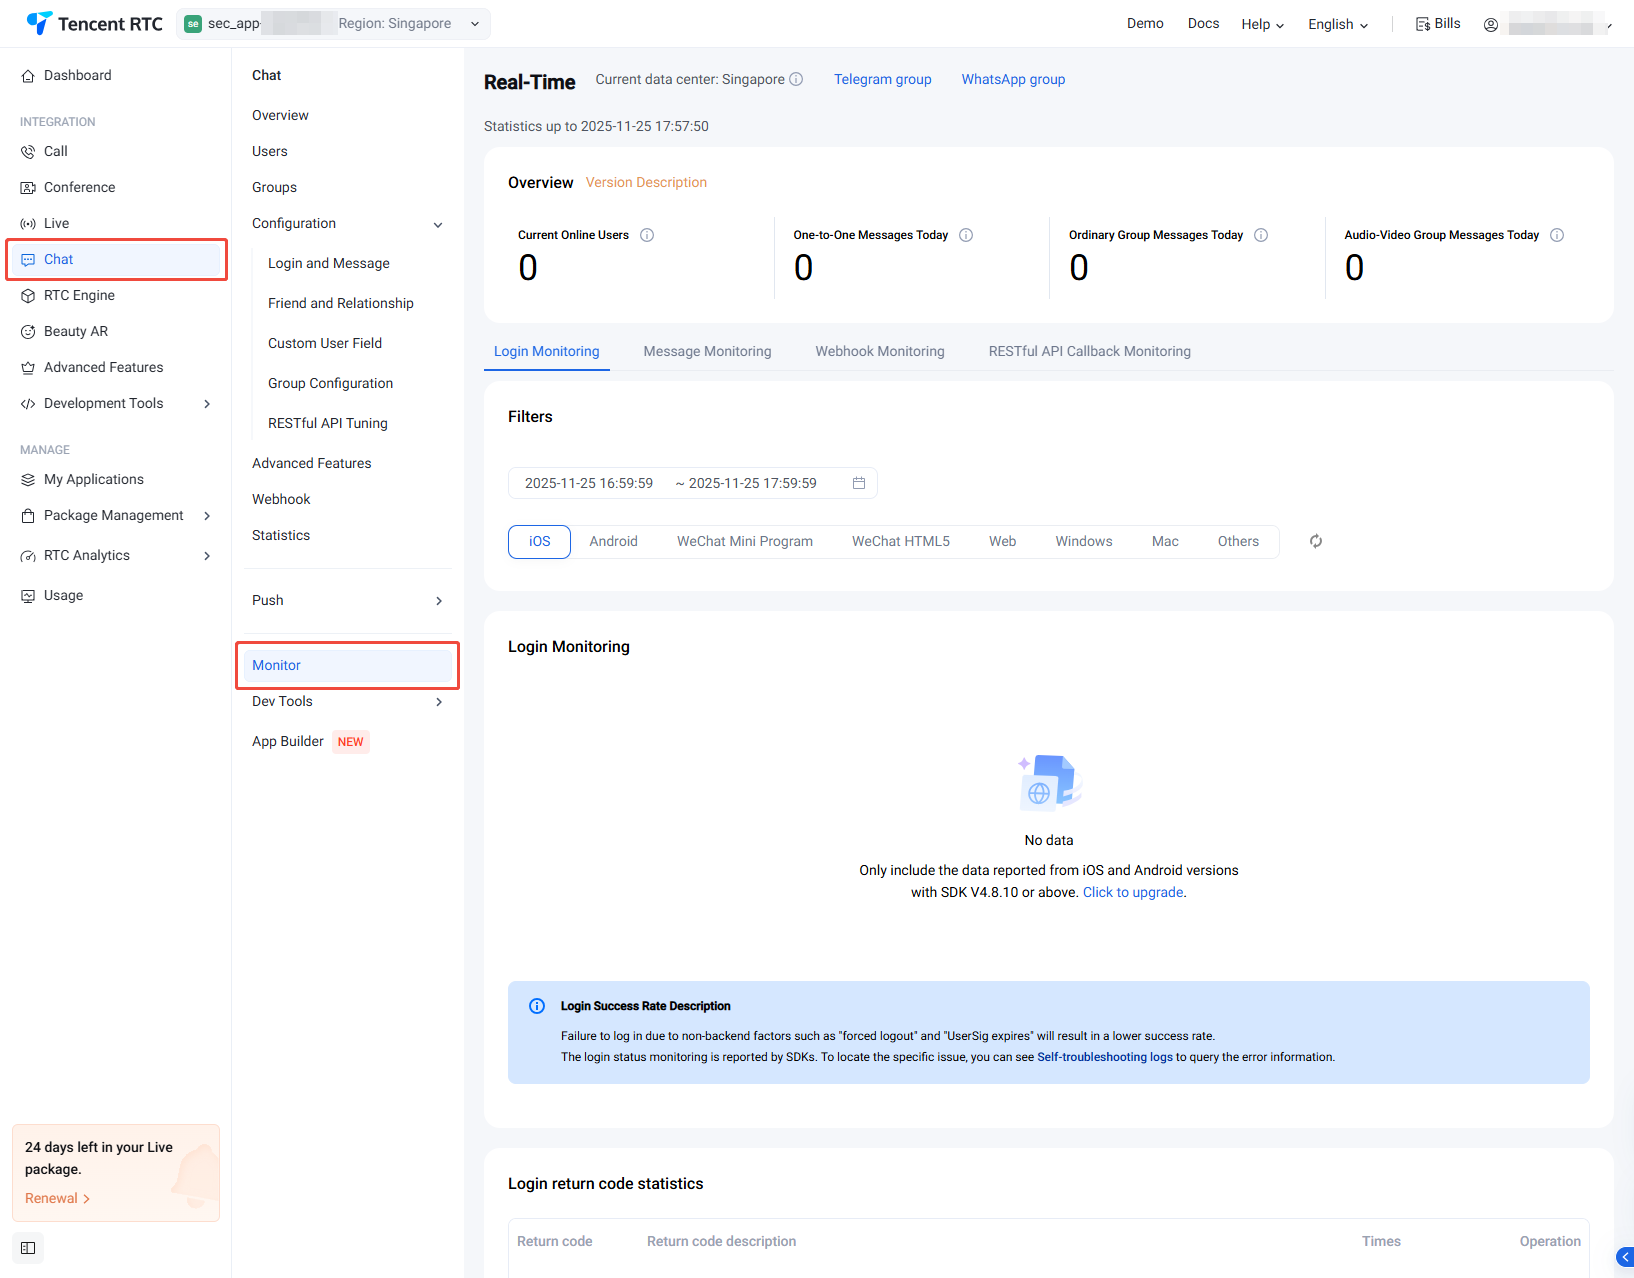Open the Telegram group link
1634x1278 pixels.
tap(882, 79)
